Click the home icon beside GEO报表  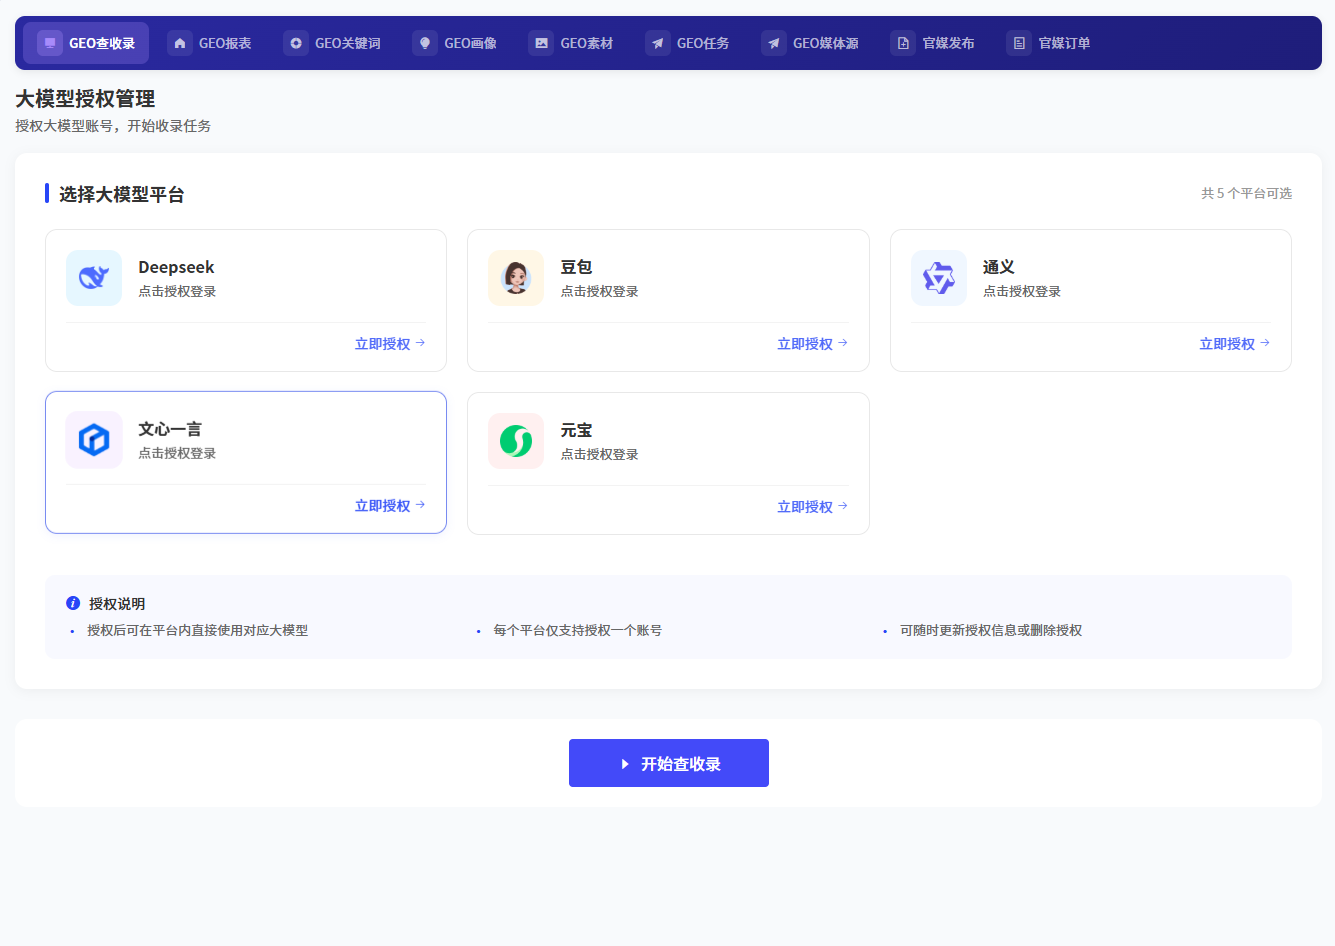click(180, 43)
